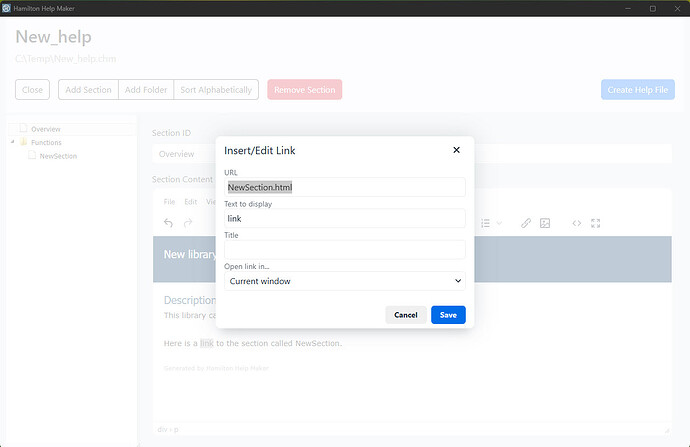The image size is (690, 447).
Task: Open the list style dropdown arrow
Action: (499, 223)
